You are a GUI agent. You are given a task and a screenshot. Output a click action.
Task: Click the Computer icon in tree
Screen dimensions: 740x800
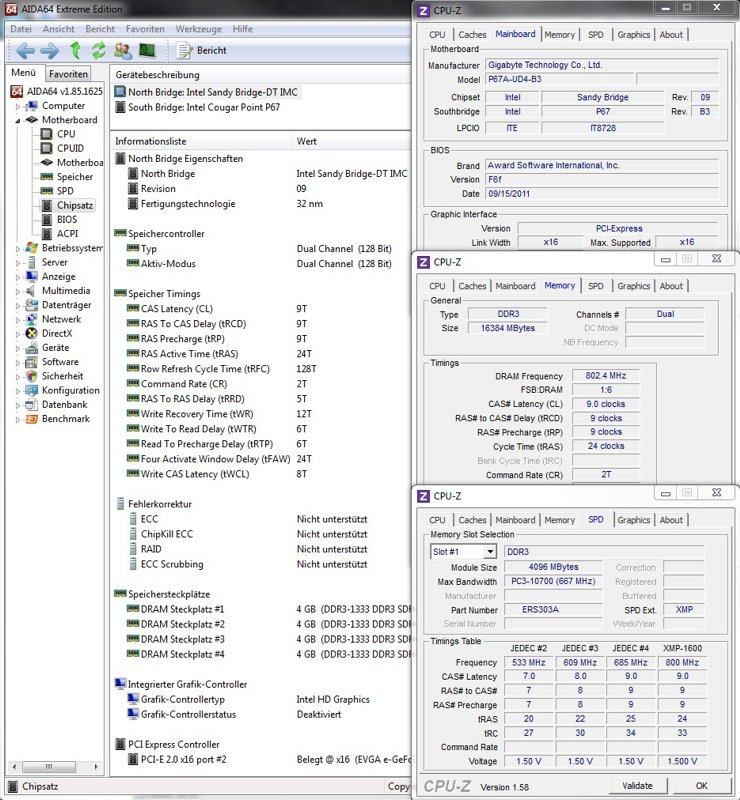32,106
